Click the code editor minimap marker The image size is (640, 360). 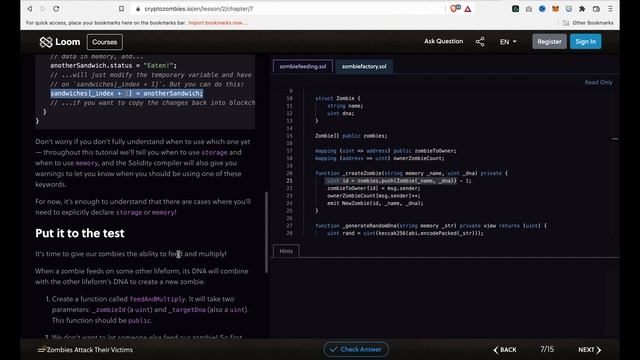(x=615, y=139)
